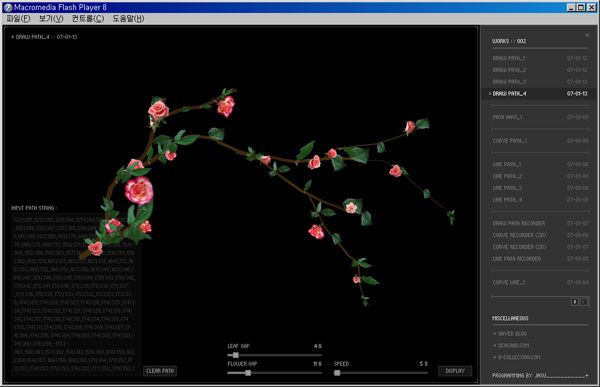Open CURVE RECORDER (3D) entry
This screenshot has width=600, height=387.
click(x=540, y=235)
